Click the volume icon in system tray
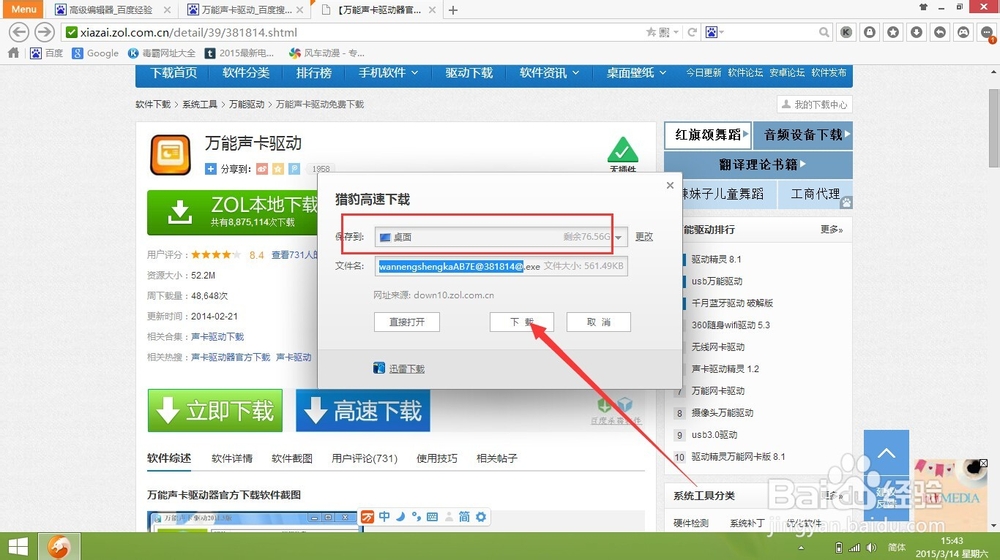This screenshot has width=1000, height=560. 871,547
